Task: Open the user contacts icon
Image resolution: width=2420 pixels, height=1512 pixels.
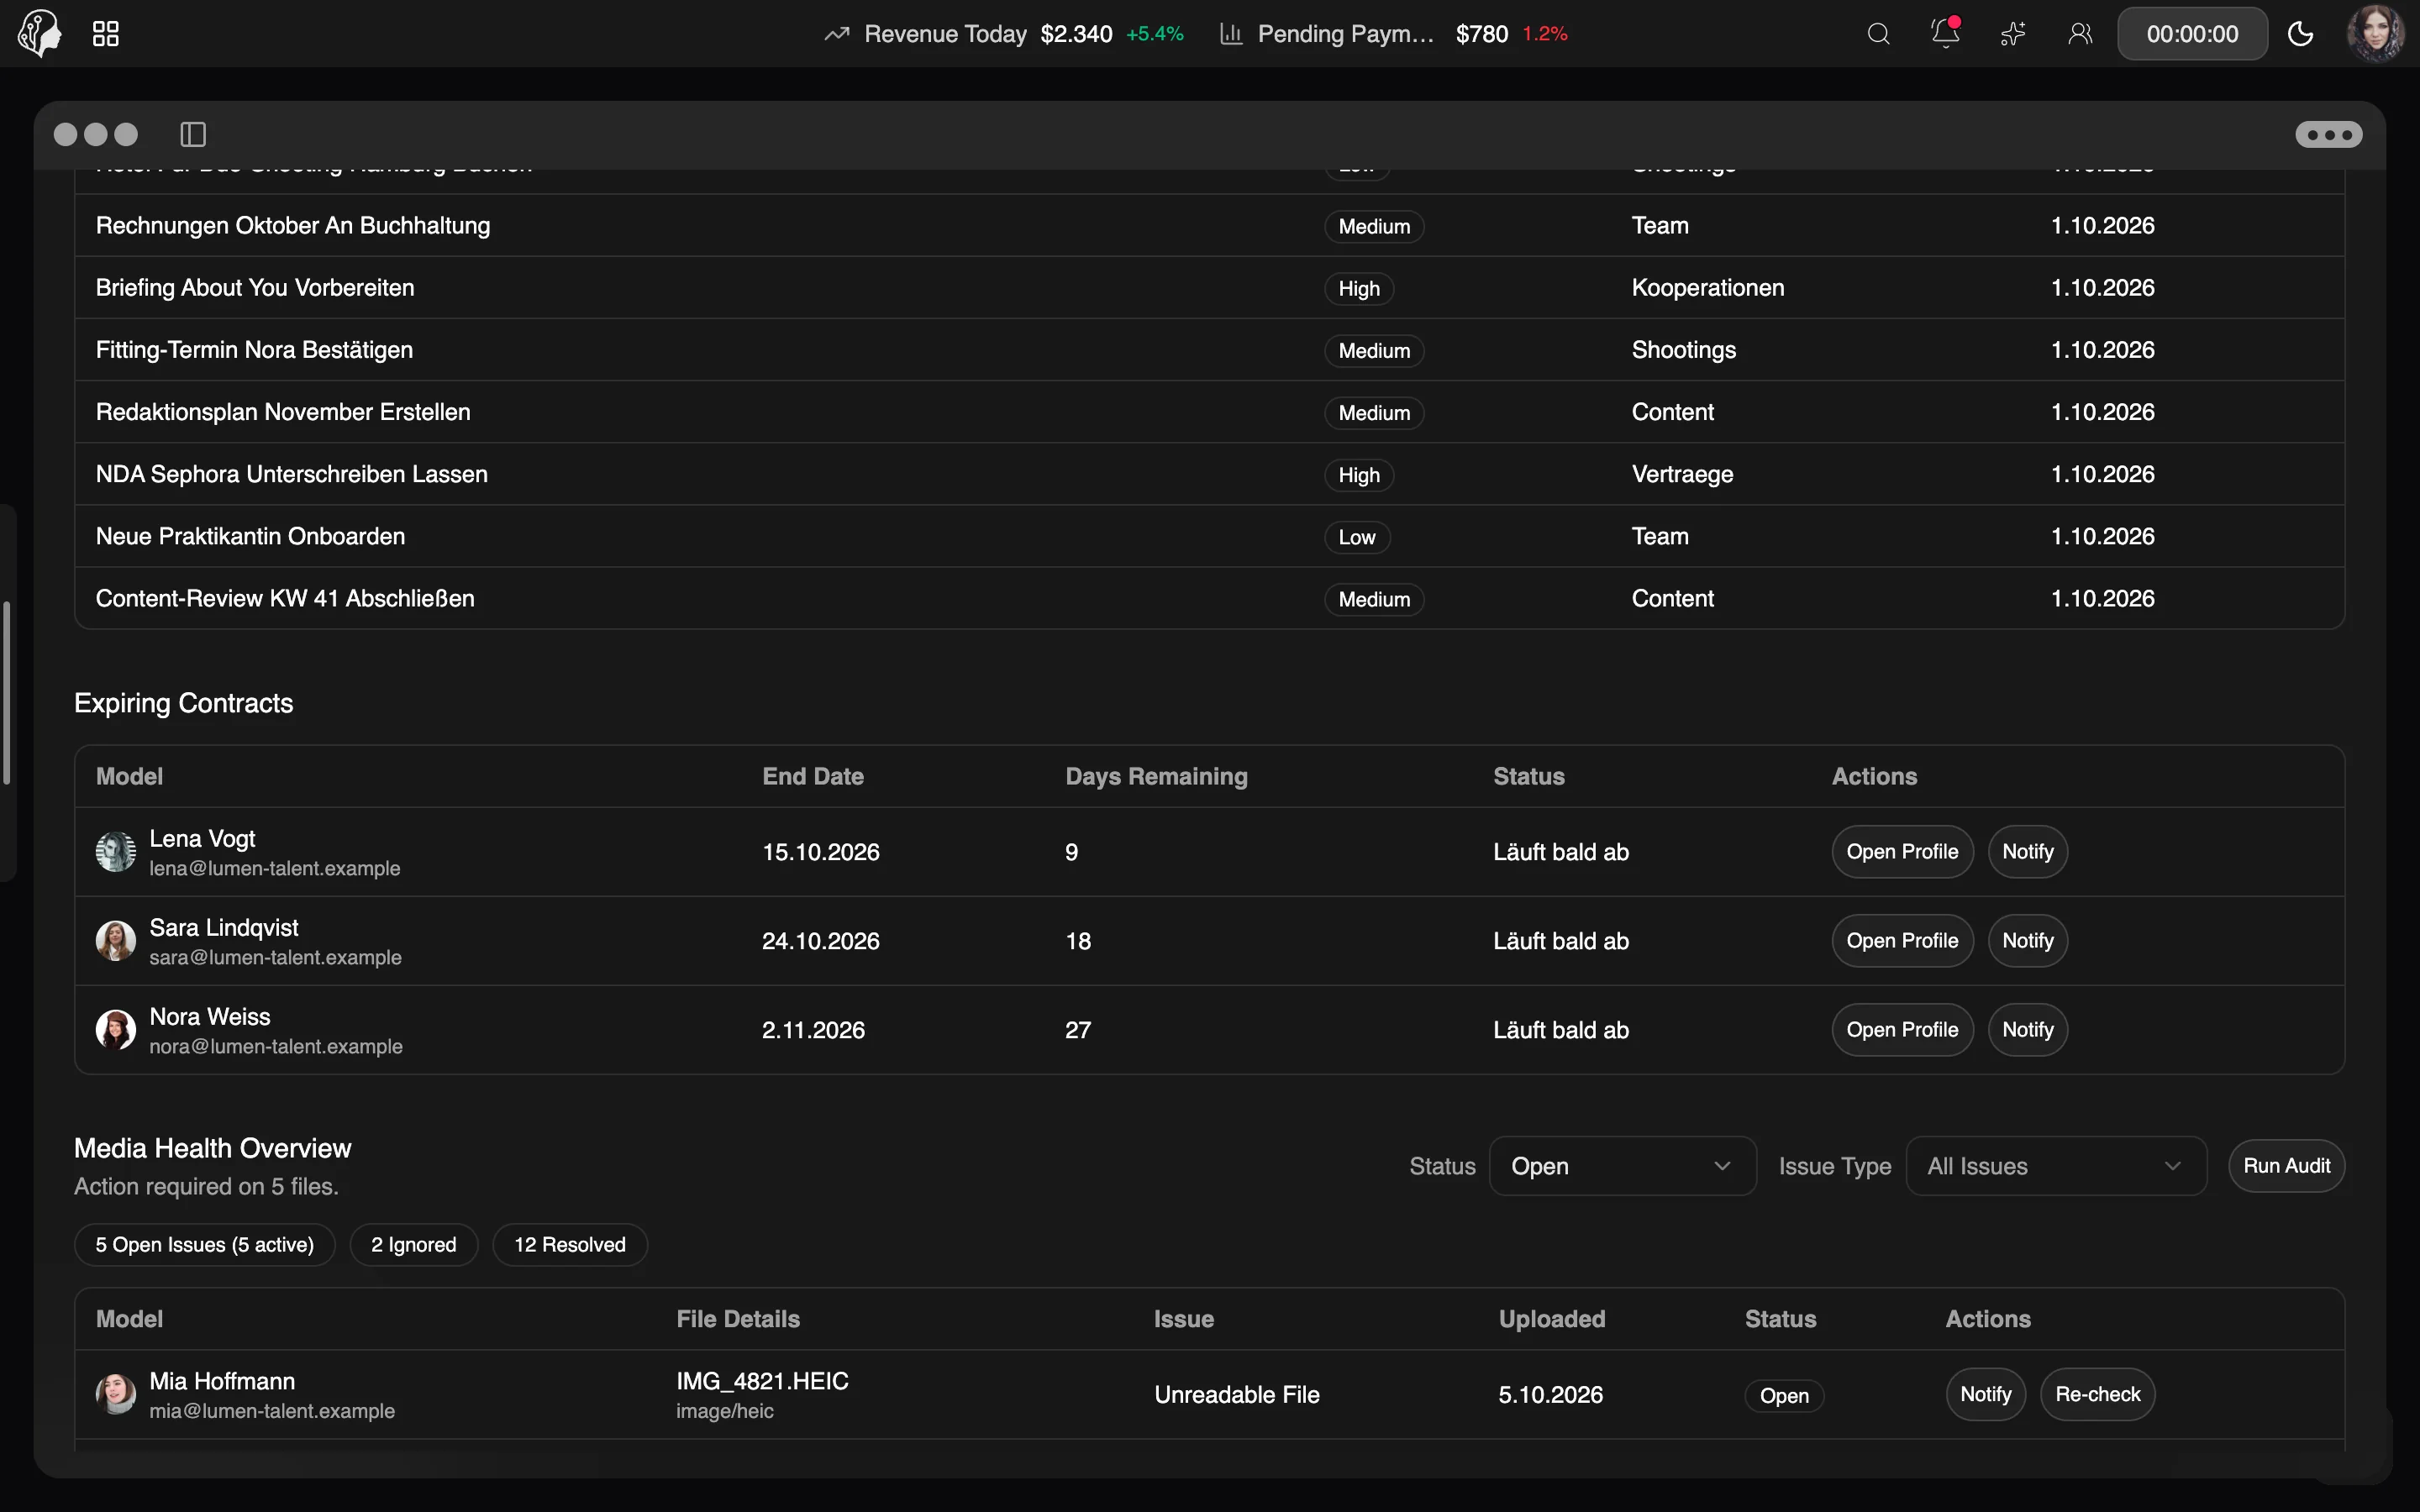Action: 2080,34
